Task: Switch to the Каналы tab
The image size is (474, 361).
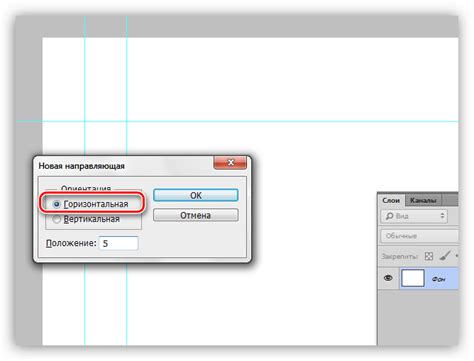Action: [423, 200]
